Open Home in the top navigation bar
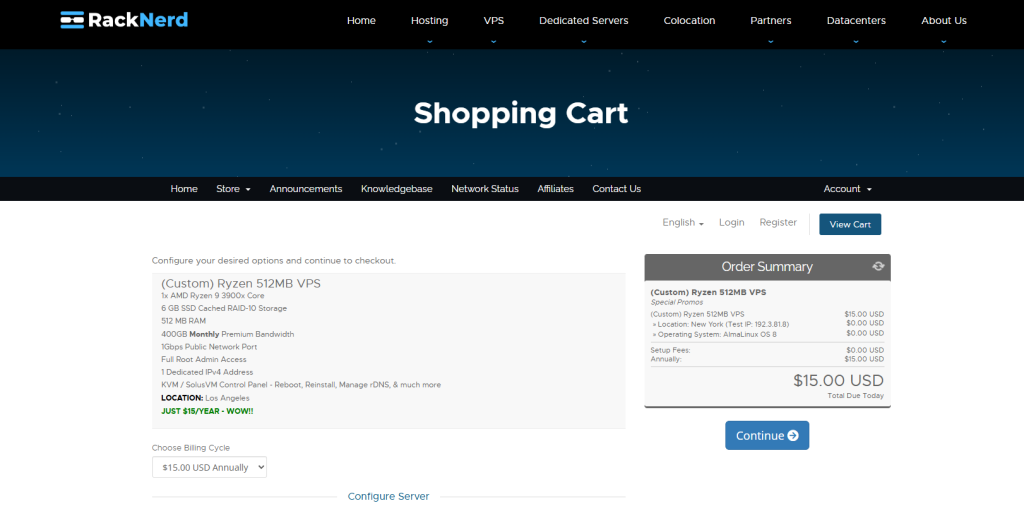This screenshot has width=1024, height=508. [x=361, y=20]
